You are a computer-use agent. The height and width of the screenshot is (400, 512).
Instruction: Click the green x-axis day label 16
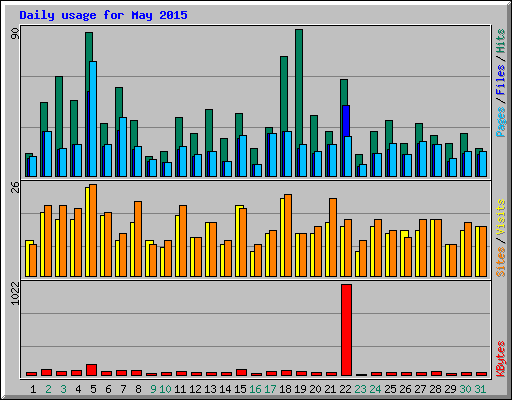[x=255, y=389]
